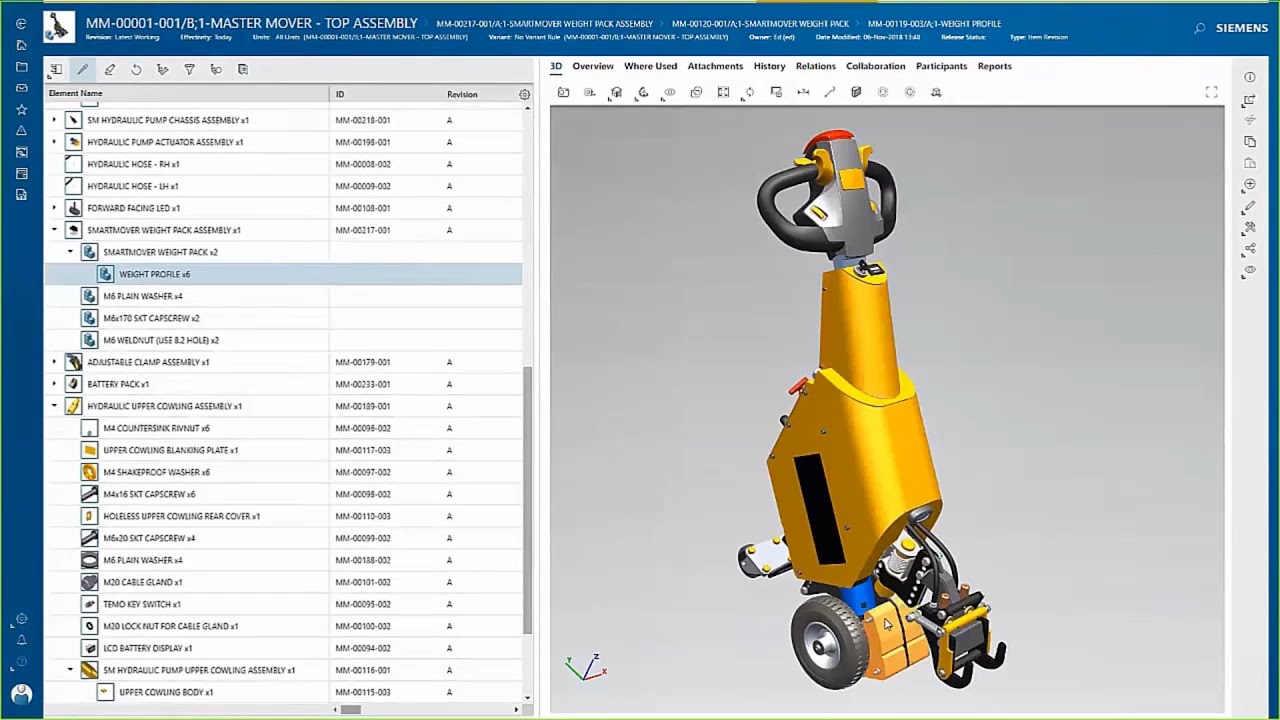Viewport: 1280px width, 720px height.
Task: Switch to the Where Used tab
Action: click(650, 66)
